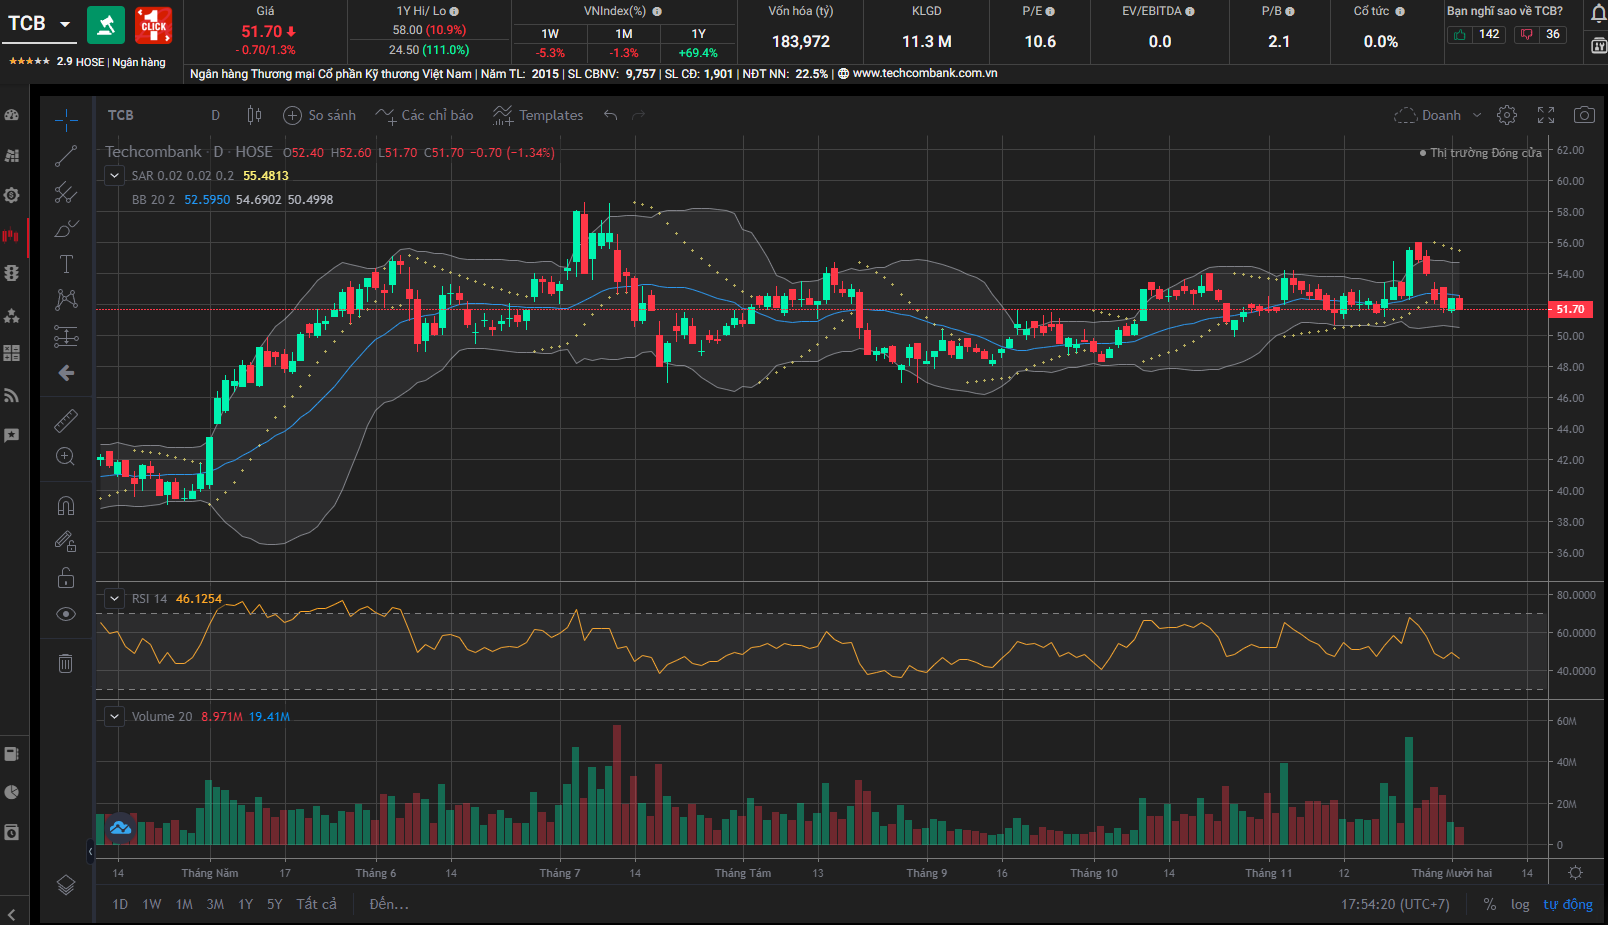The height and width of the screenshot is (925, 1608).
Task: Open the chart patterns tool
Action: (66, 300)
